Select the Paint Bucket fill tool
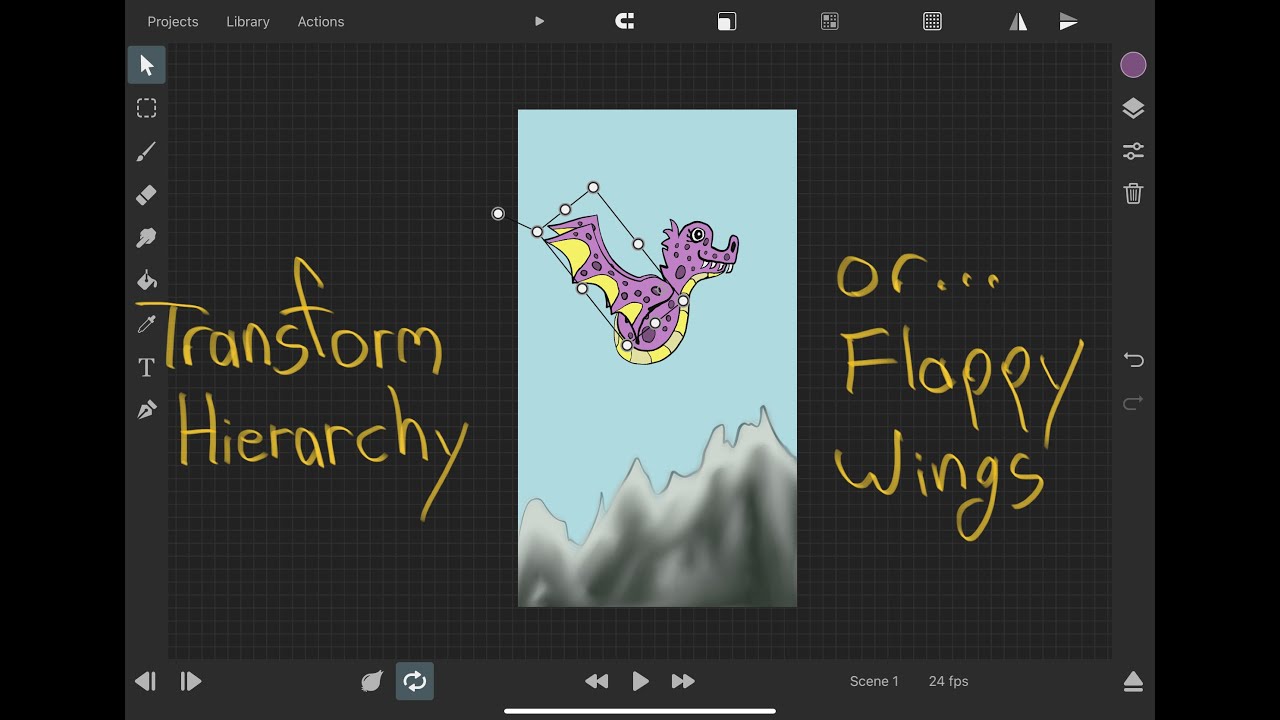This screenshot has height=720, width=1280. point(147,280)
